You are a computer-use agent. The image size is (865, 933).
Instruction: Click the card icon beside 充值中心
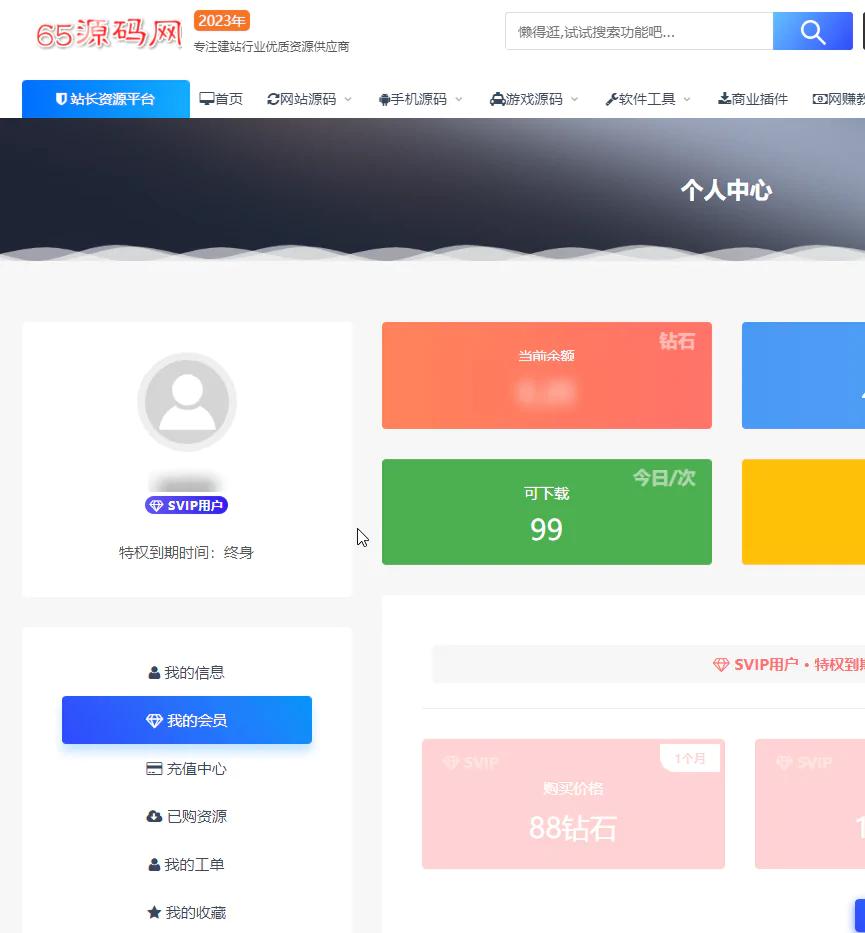154,769
